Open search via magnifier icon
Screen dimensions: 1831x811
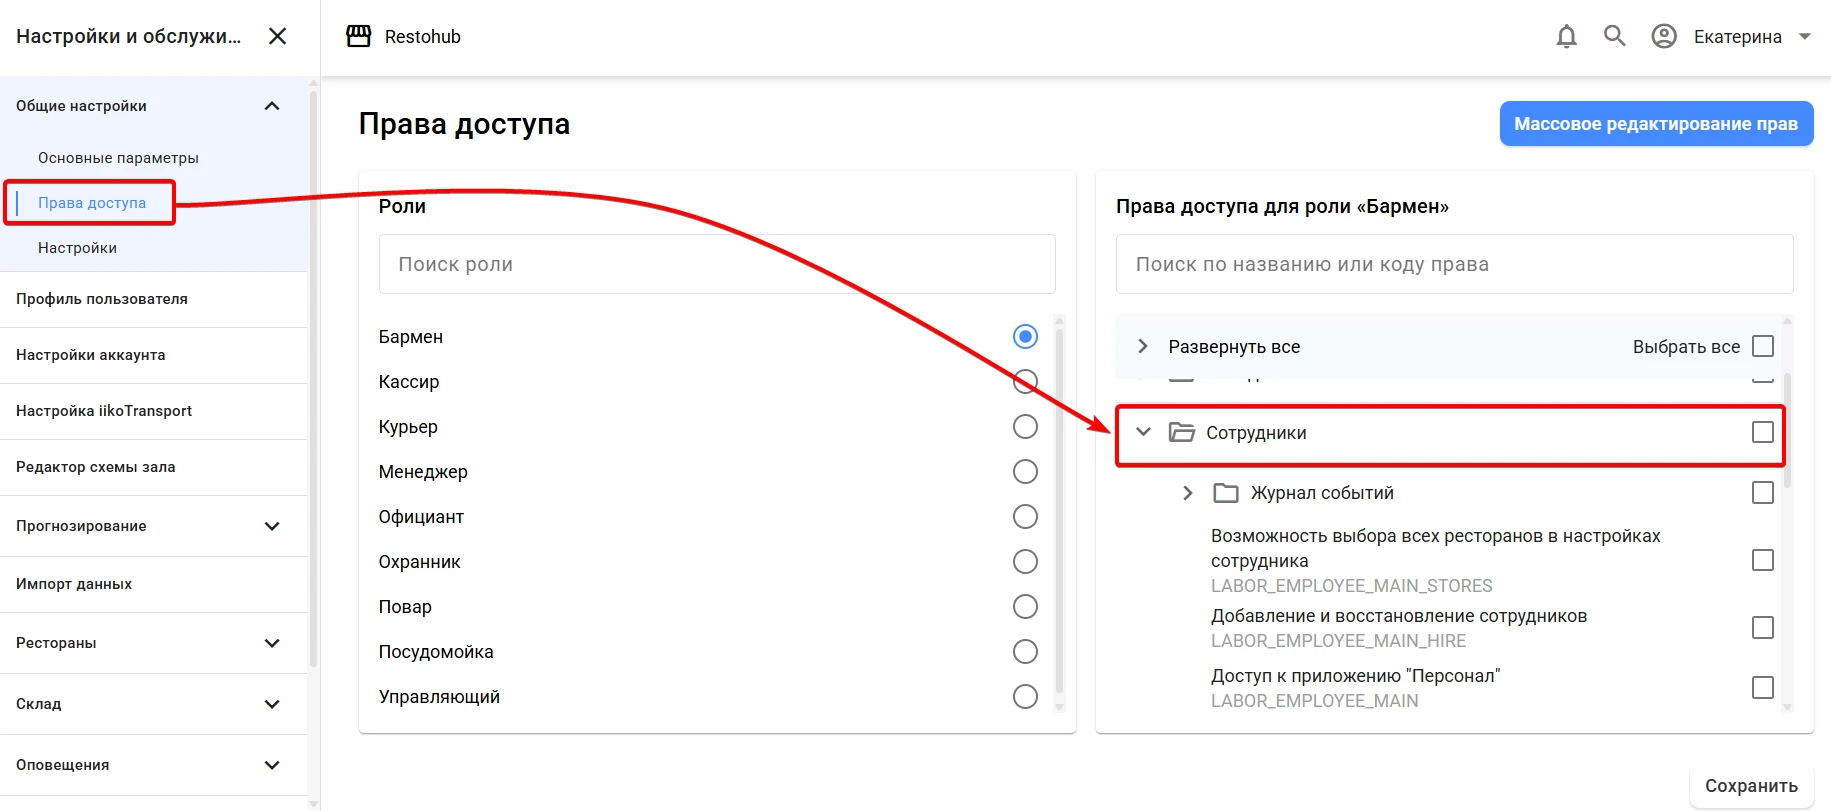point(1615,36)
